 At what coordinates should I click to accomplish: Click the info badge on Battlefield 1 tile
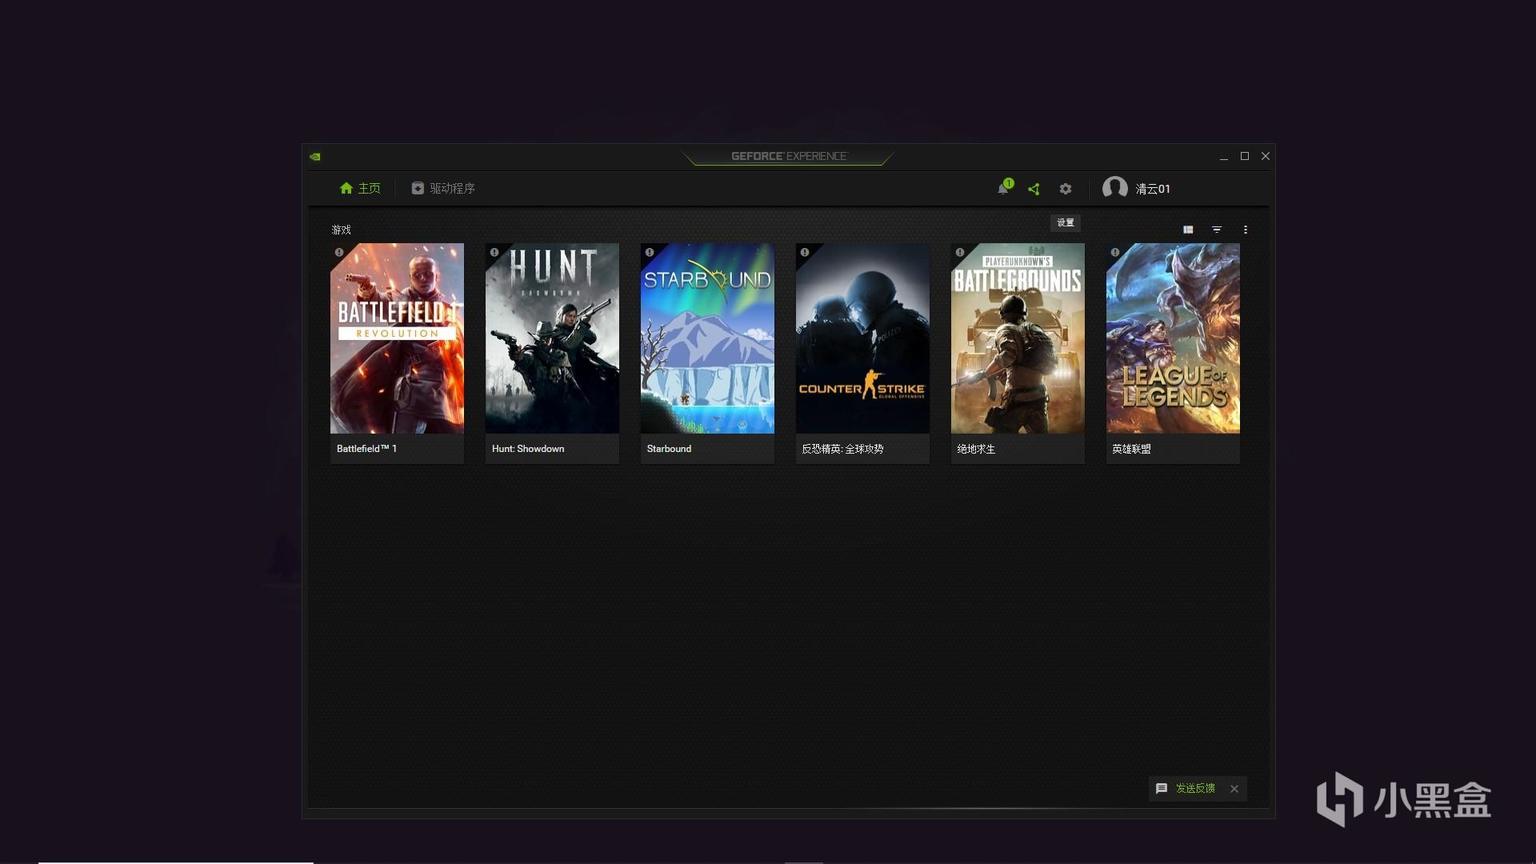click(x=339, y=252)
